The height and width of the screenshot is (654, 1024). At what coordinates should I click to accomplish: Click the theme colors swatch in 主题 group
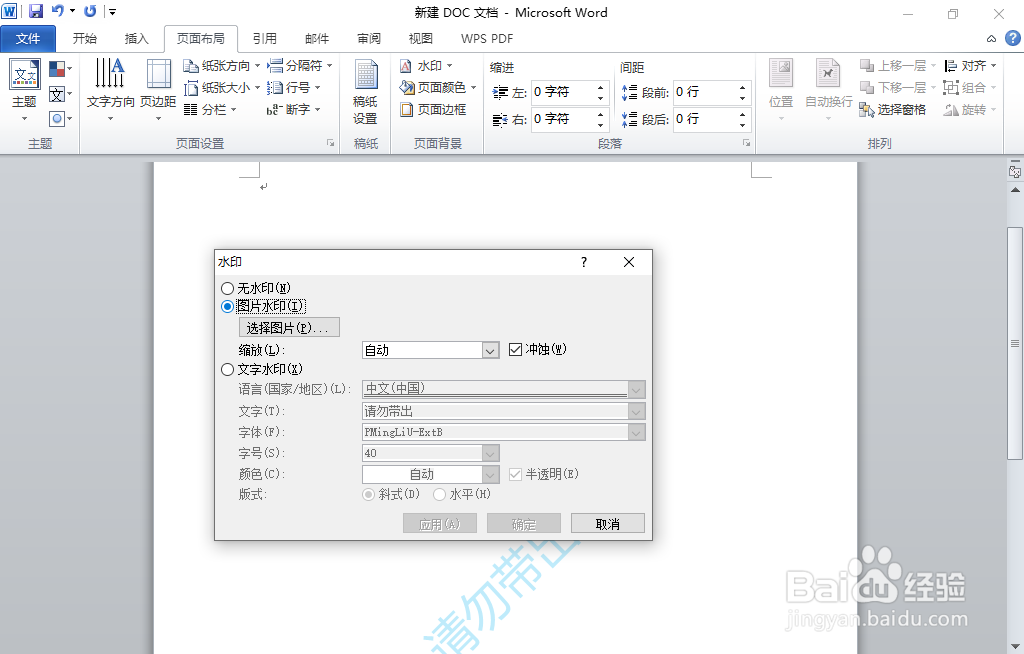[x=58, y=68]
